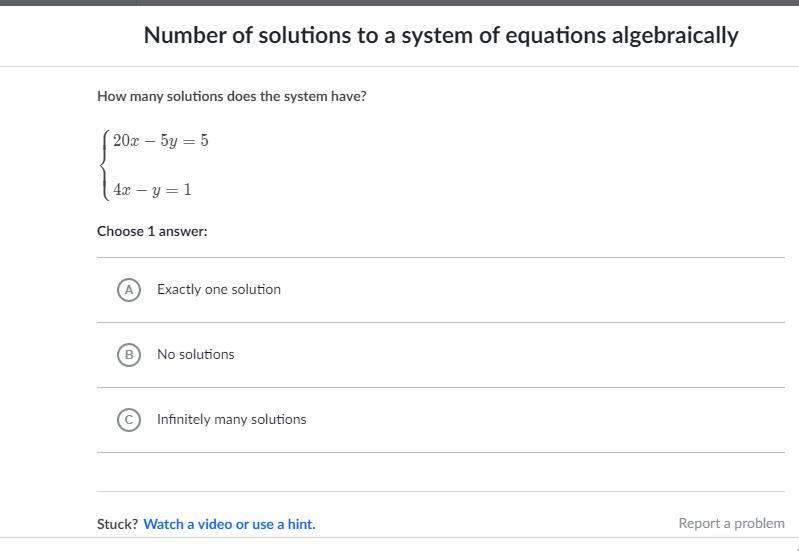Viewport: 799px width, 551px height.
Task: Click the "Choose 1 answer:" label
Action: (x=152, y=231)
